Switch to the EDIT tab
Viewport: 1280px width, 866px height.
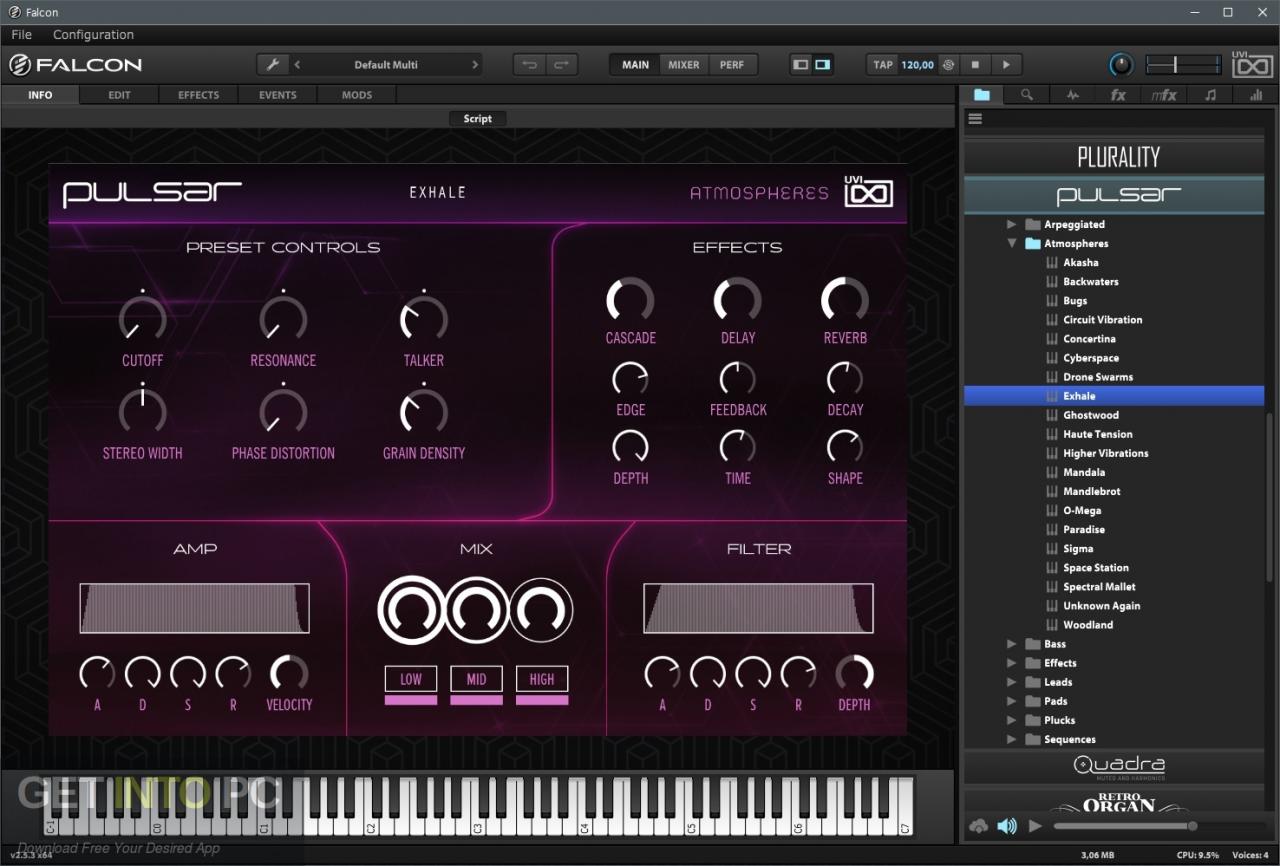coord(119,95)
